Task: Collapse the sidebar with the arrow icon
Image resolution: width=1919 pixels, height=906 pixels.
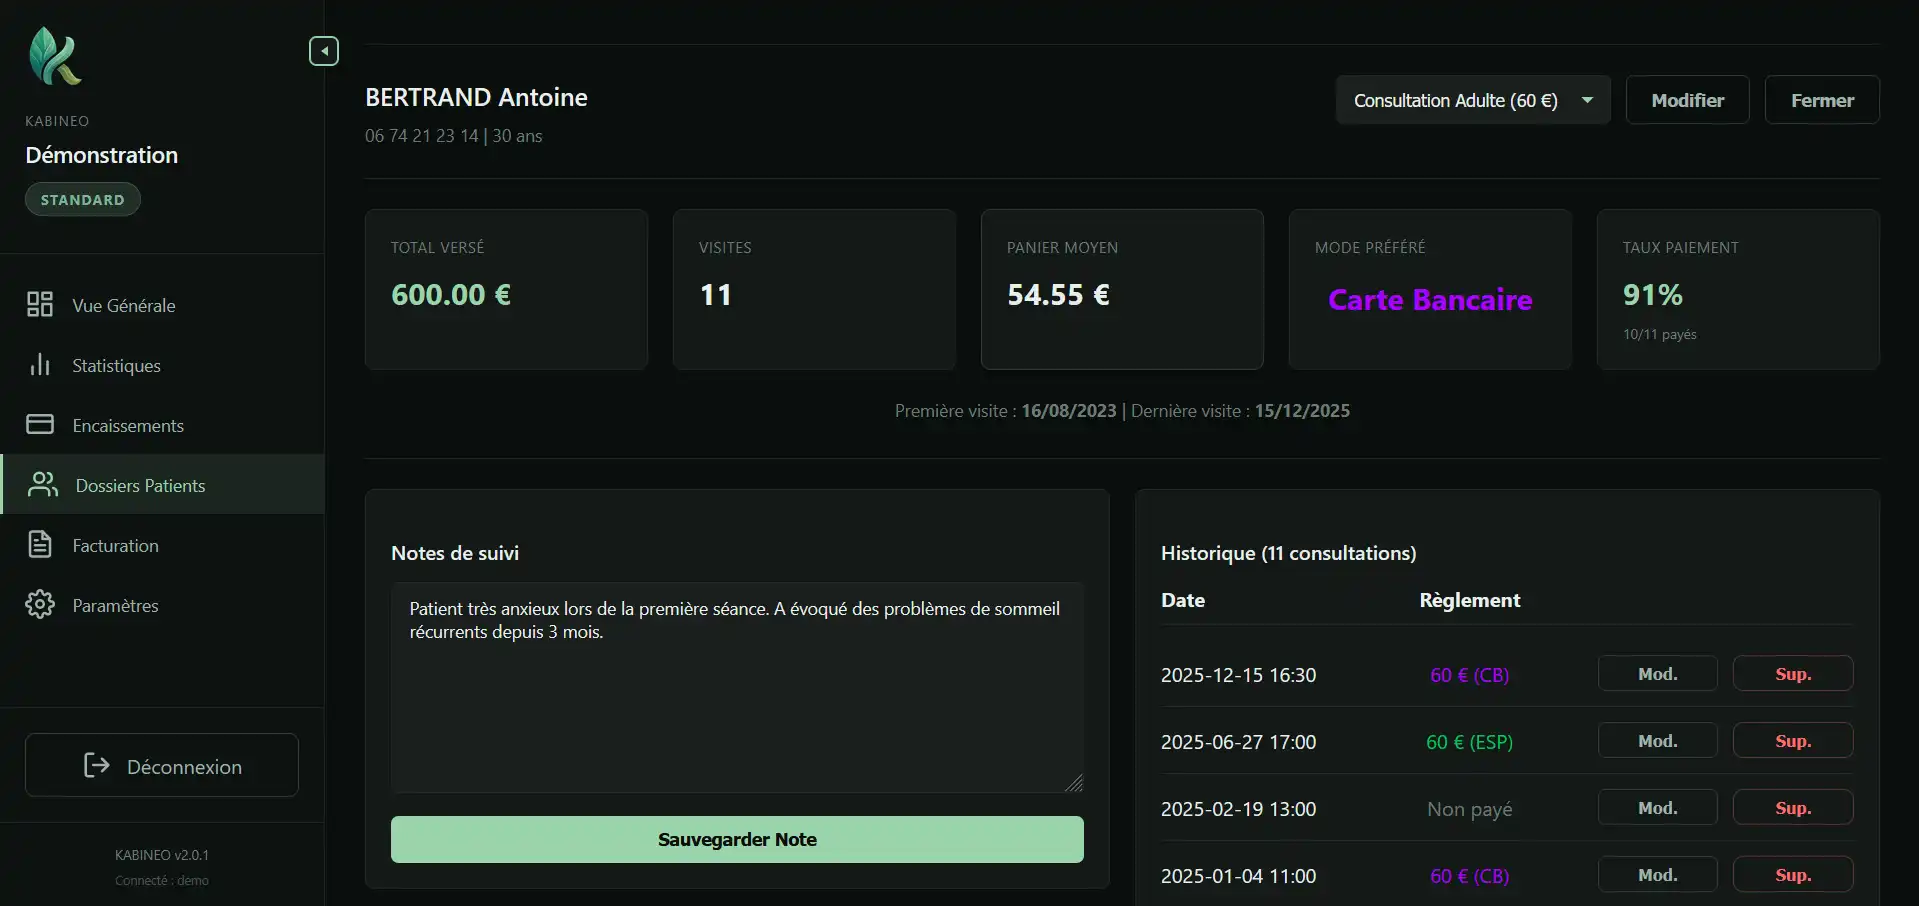Action: pyautogui.click(x=323, y=51)
